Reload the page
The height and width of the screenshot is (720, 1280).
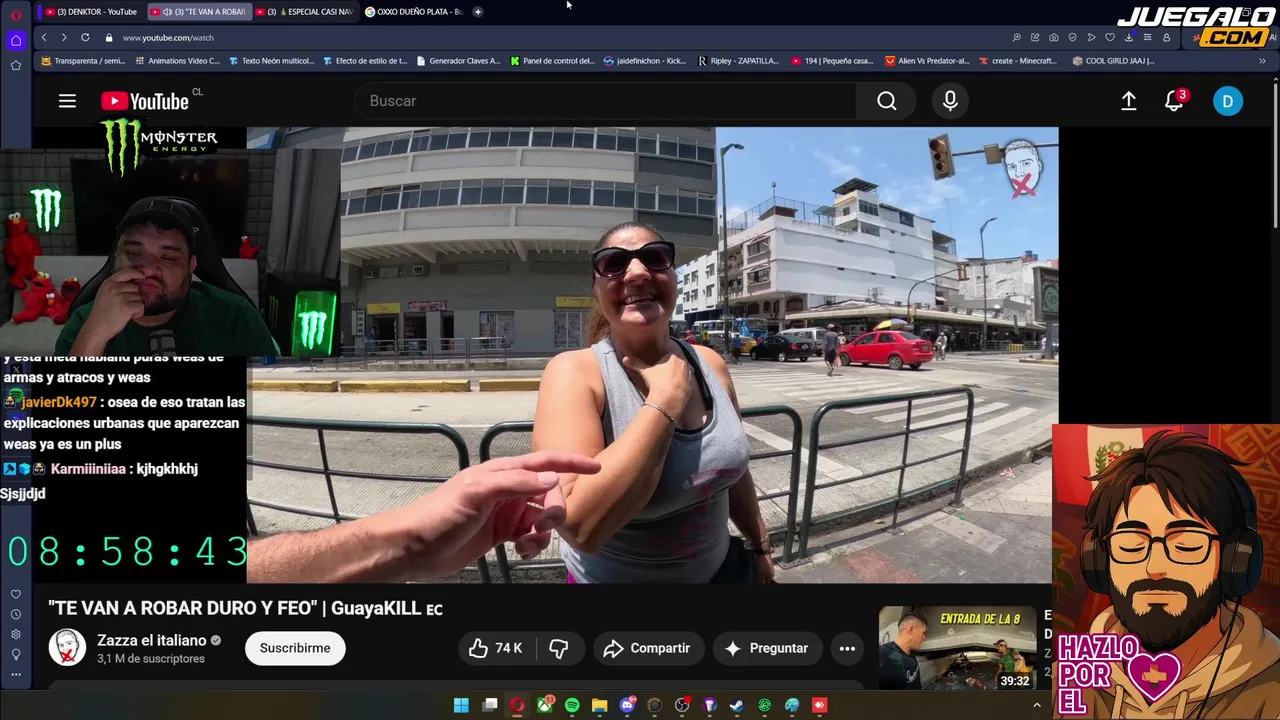[x=85, y=37]
